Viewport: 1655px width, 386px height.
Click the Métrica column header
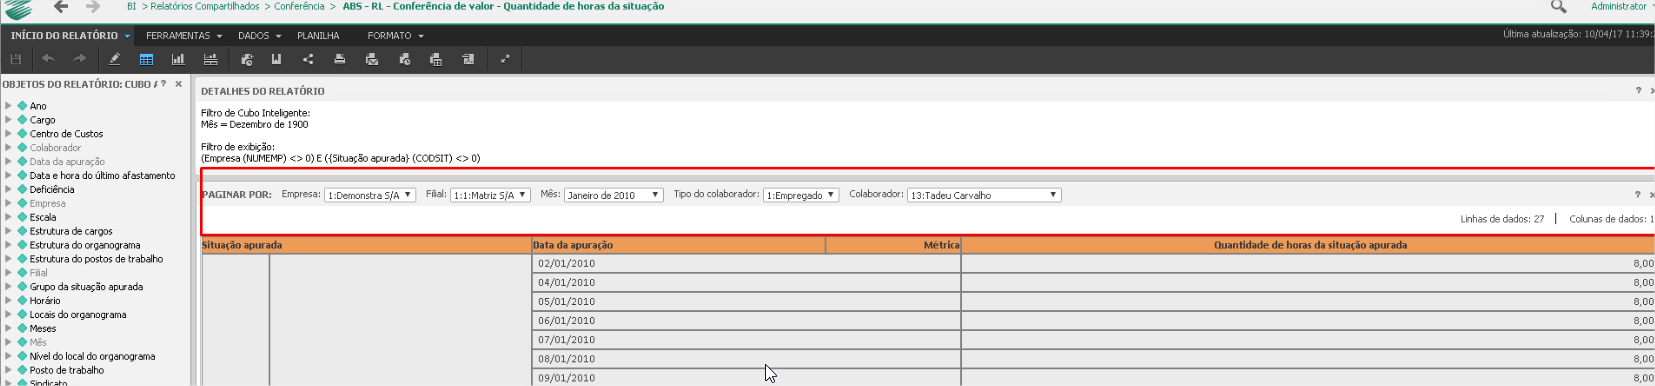coord(893,245)
